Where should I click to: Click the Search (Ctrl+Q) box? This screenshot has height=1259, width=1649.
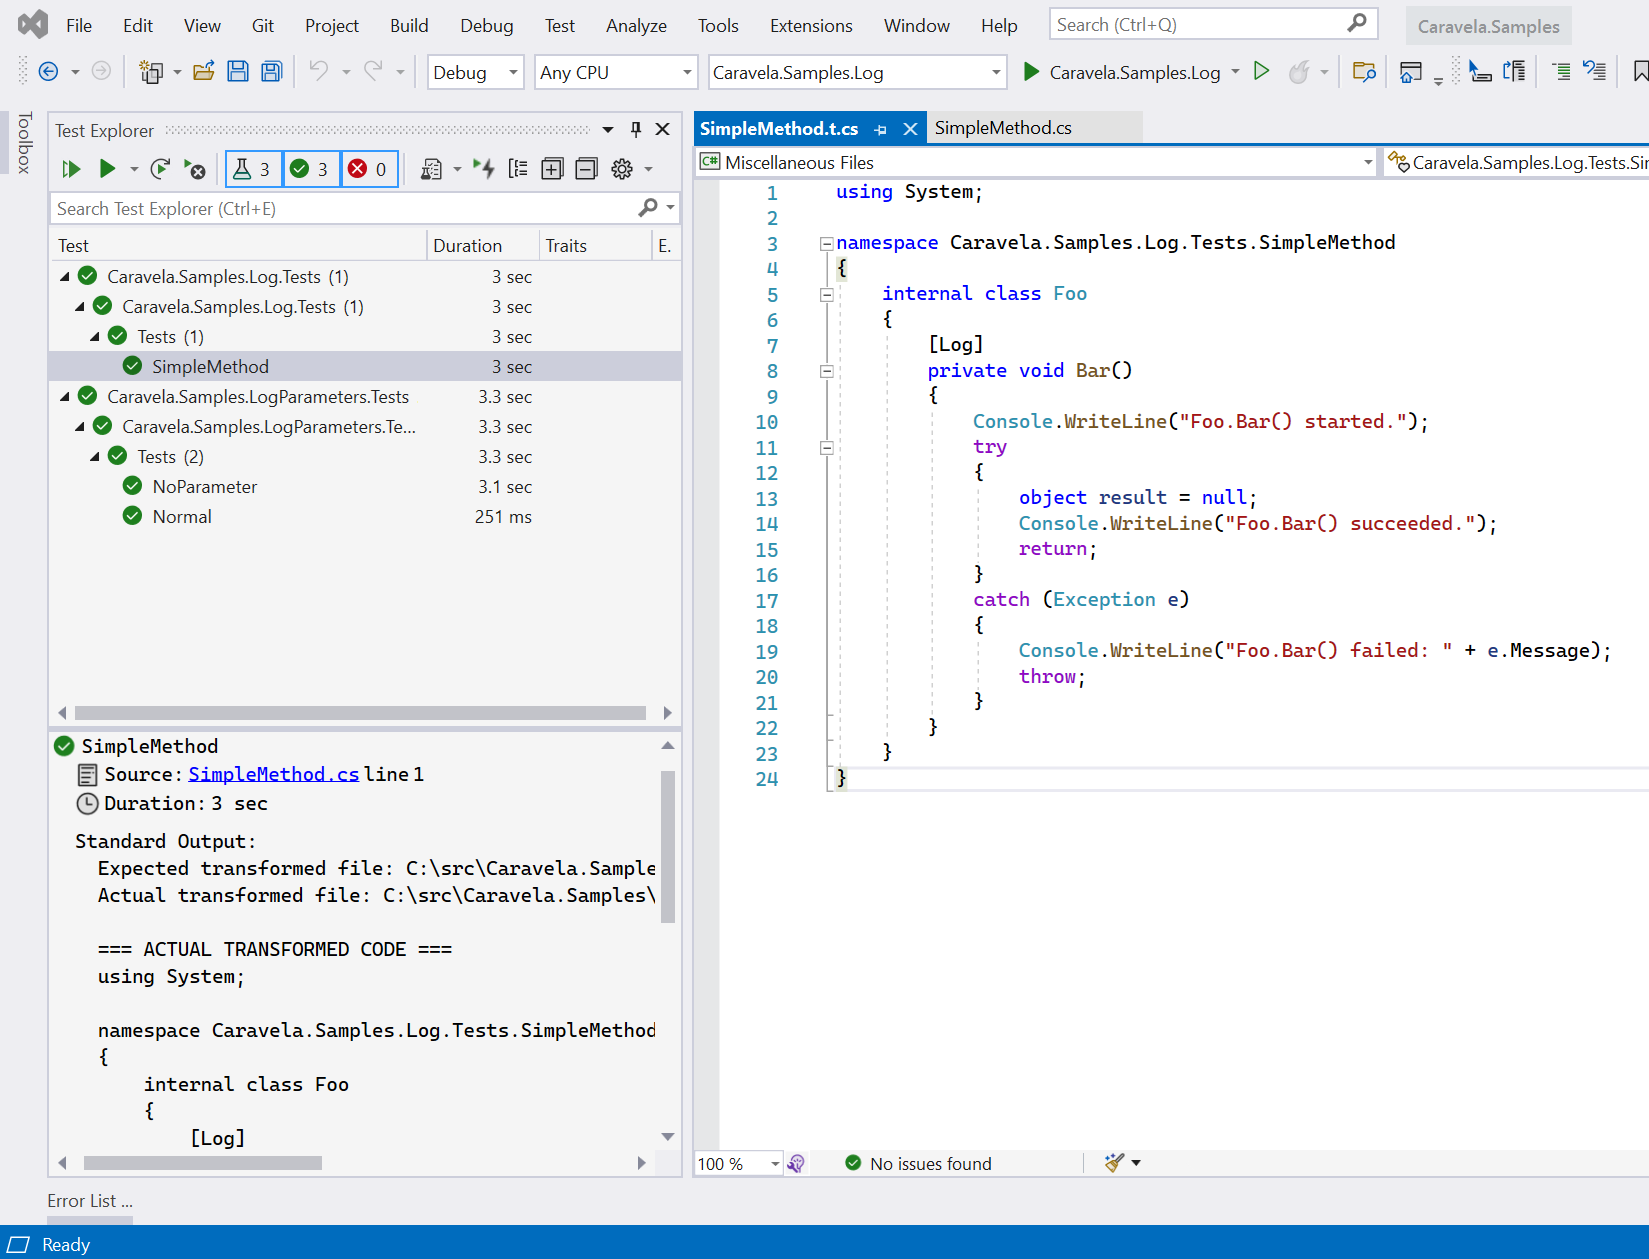click(x=1213, y=25)
